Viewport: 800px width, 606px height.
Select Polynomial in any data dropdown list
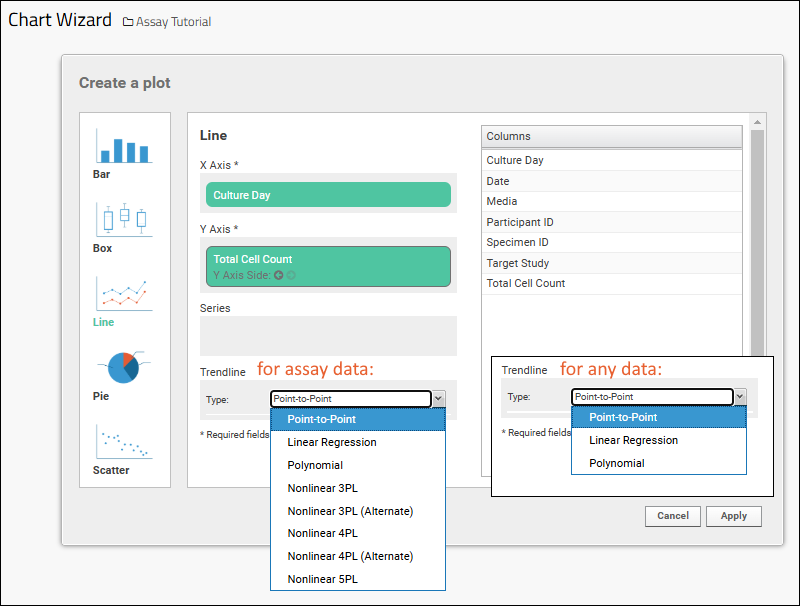[x=617, y=463]
